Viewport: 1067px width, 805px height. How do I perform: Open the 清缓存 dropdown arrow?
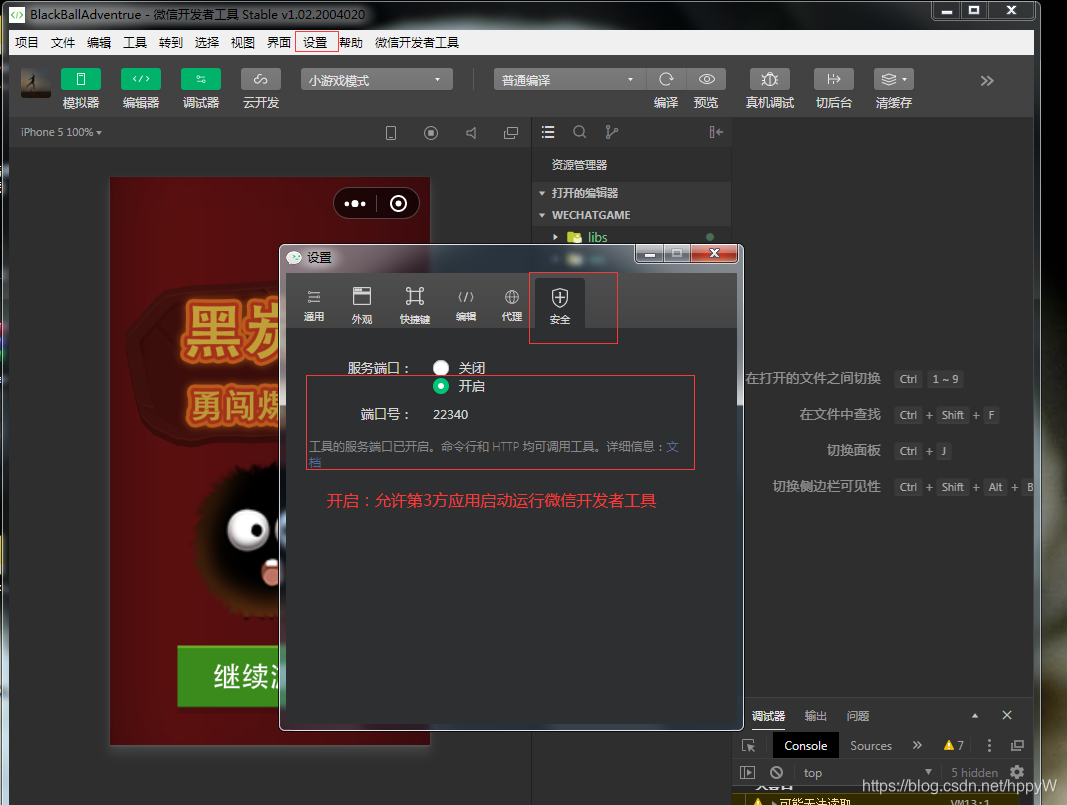coord(905,79)
